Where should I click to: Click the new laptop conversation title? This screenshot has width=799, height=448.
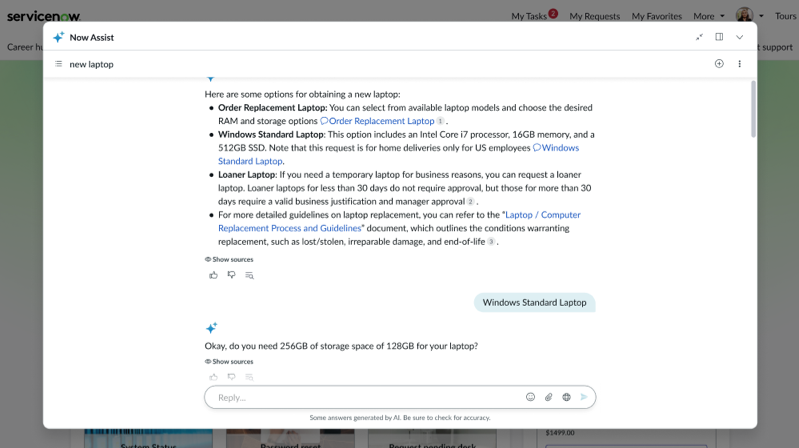[x=91, y=64]
